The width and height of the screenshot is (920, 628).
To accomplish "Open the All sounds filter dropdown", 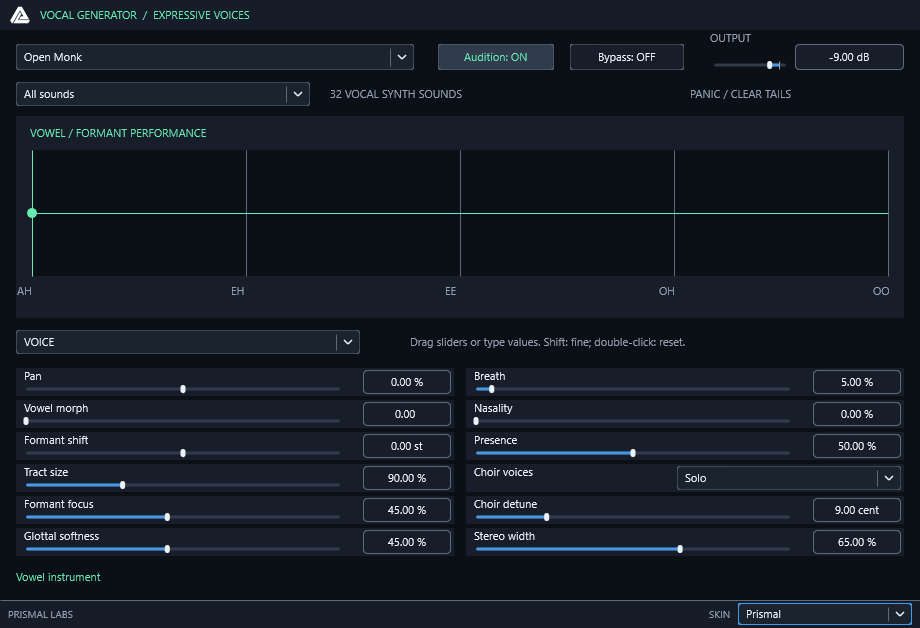I will click(163, 94).
